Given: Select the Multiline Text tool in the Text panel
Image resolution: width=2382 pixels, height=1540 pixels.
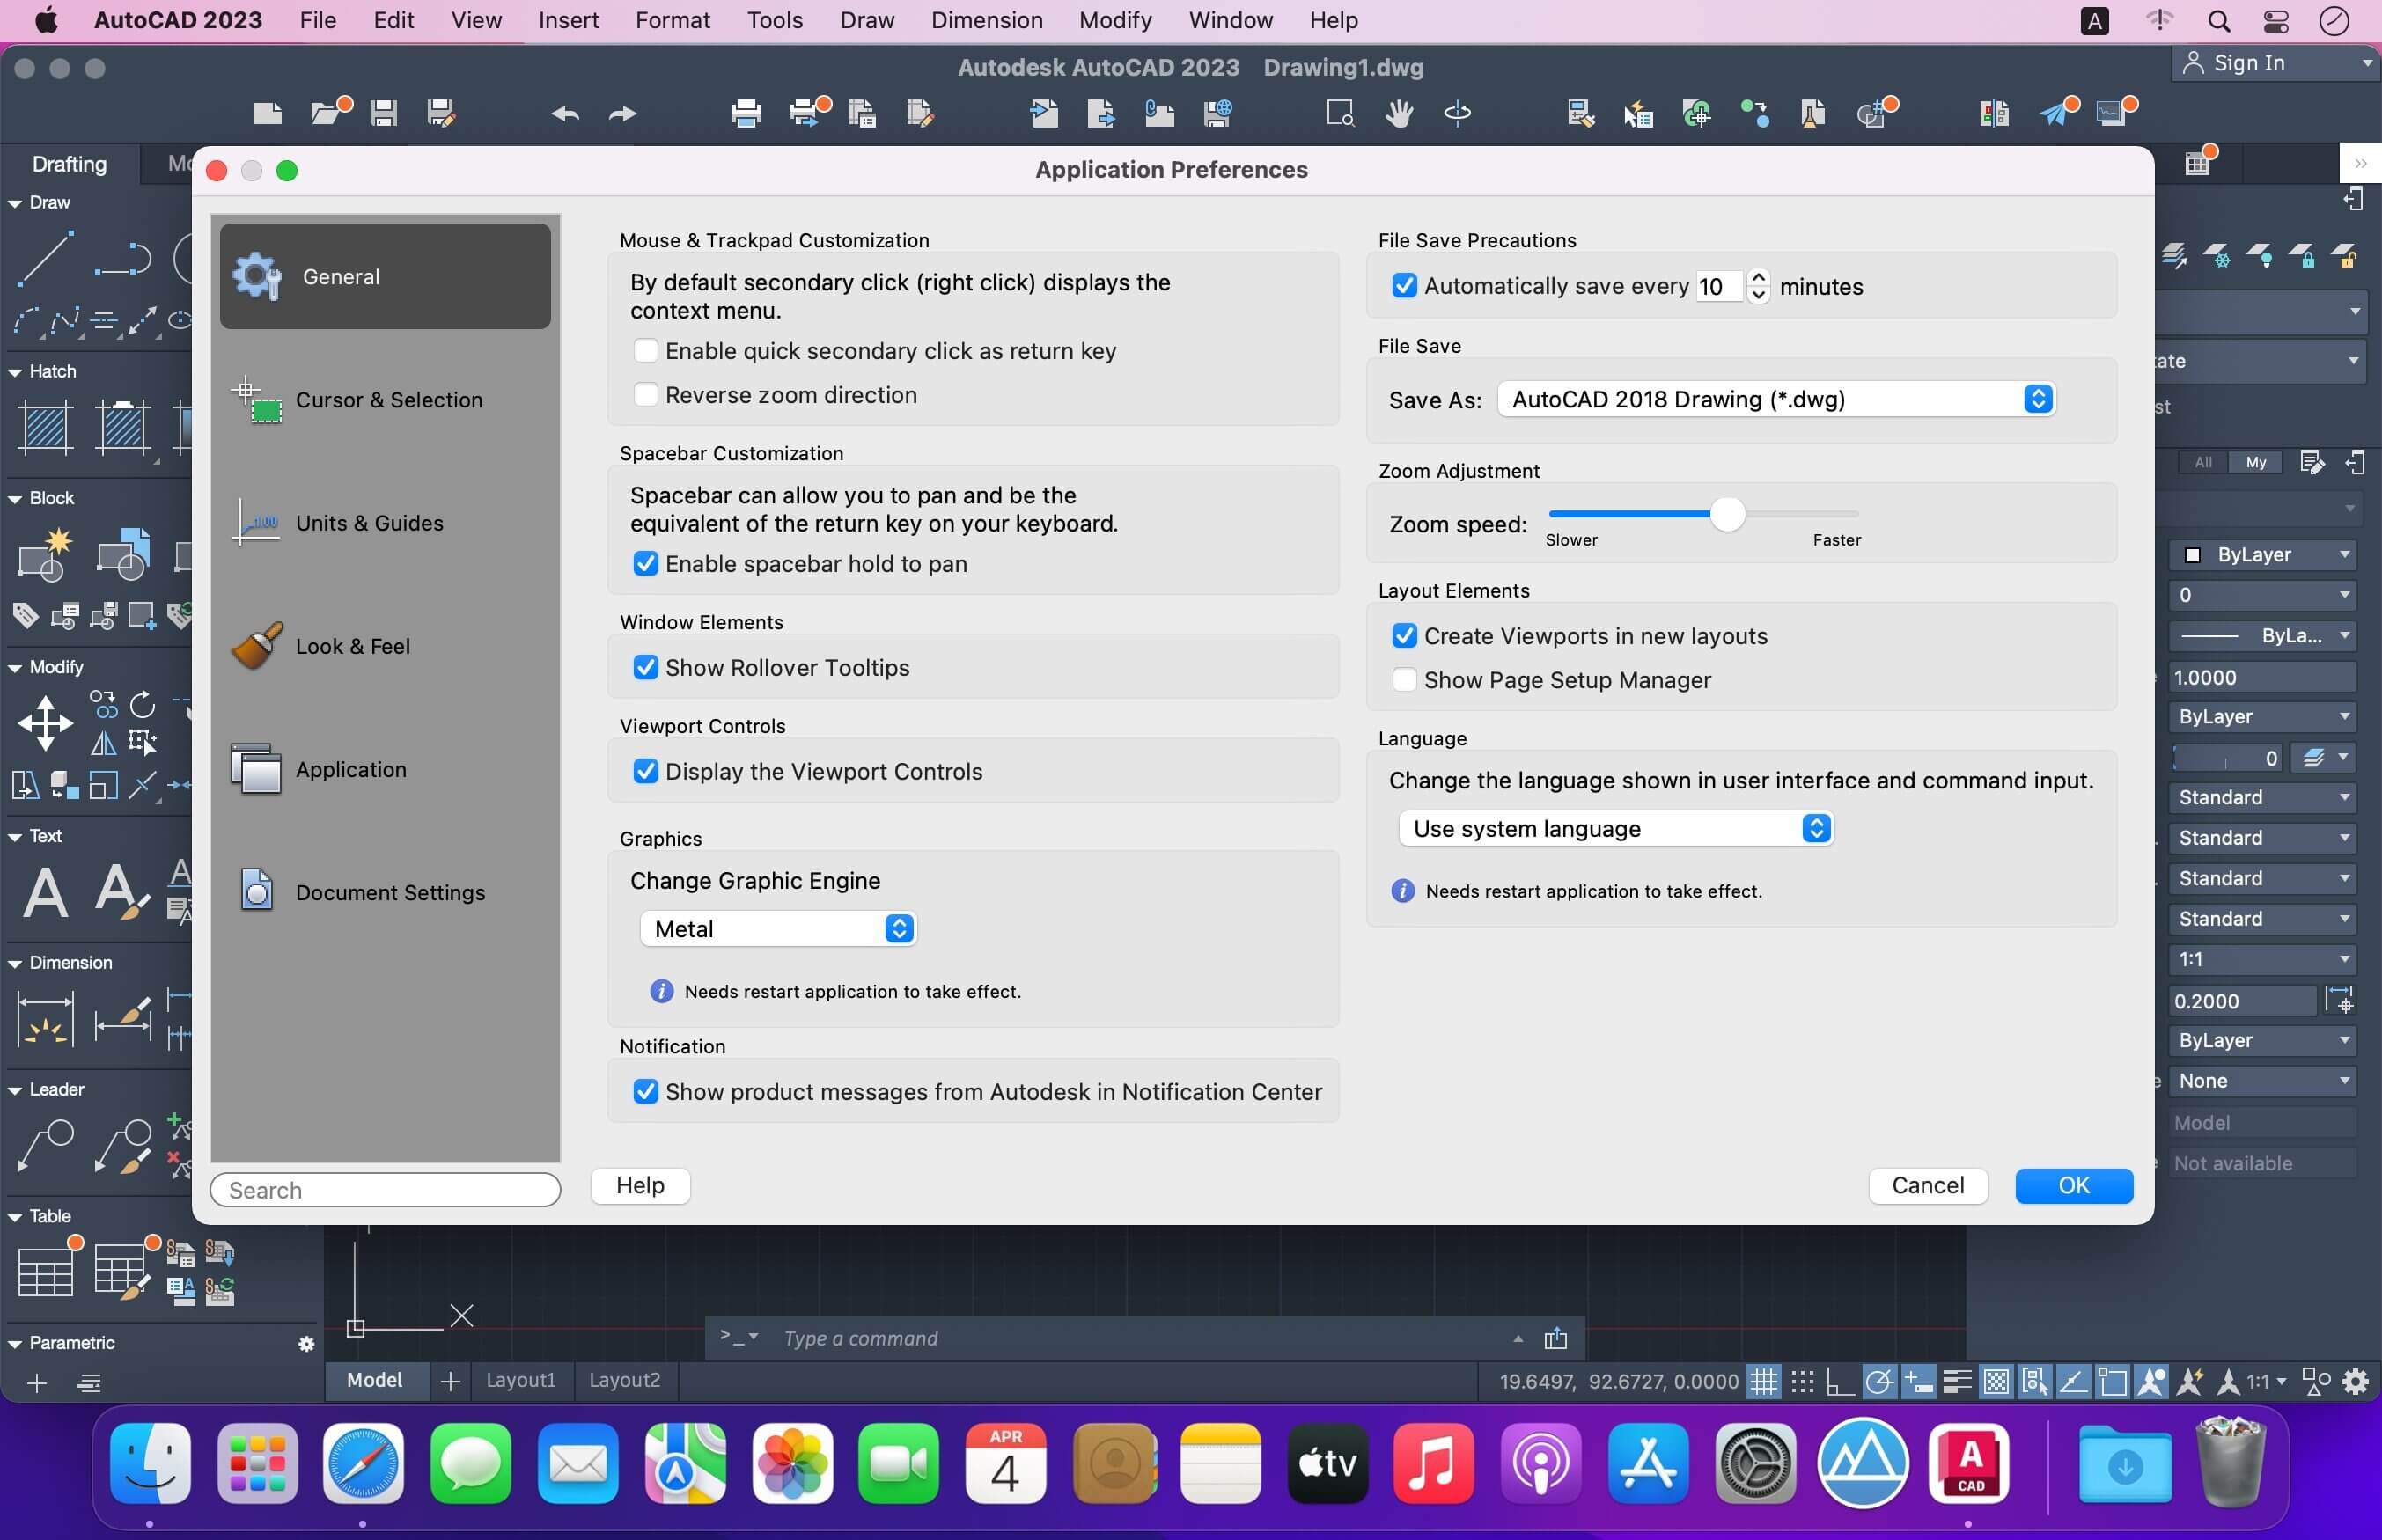Looking at the screenshot, I should 45,893.
